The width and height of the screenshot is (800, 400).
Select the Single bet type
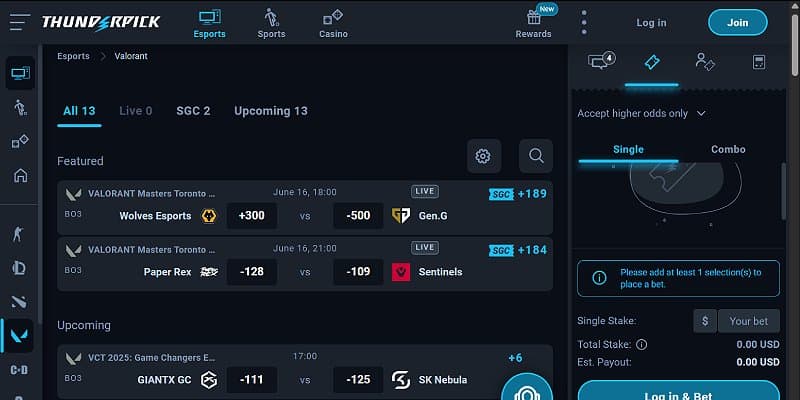click(628, 149)
